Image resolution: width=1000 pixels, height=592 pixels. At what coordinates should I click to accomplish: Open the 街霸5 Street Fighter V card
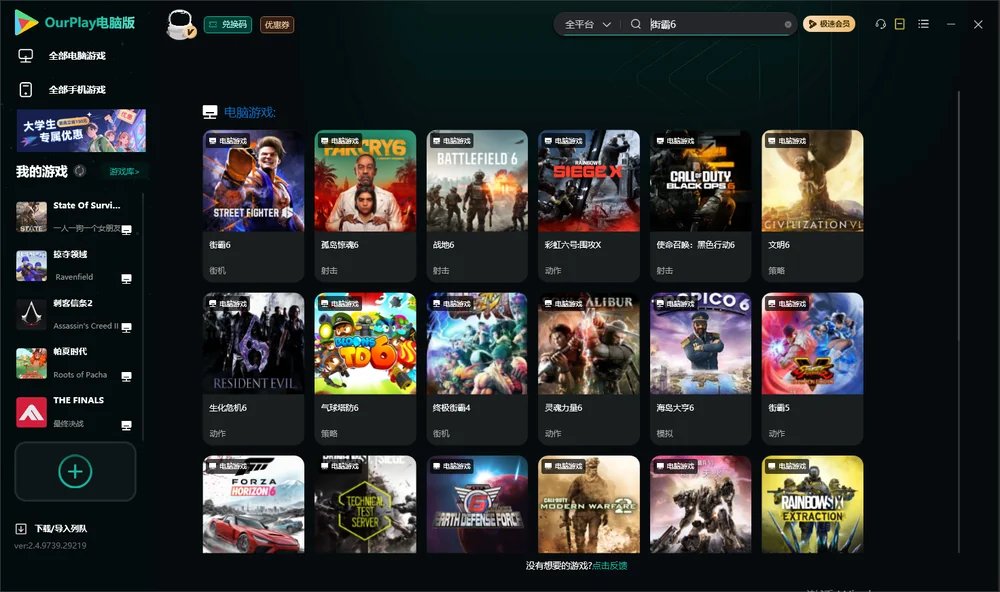point(812,369)
